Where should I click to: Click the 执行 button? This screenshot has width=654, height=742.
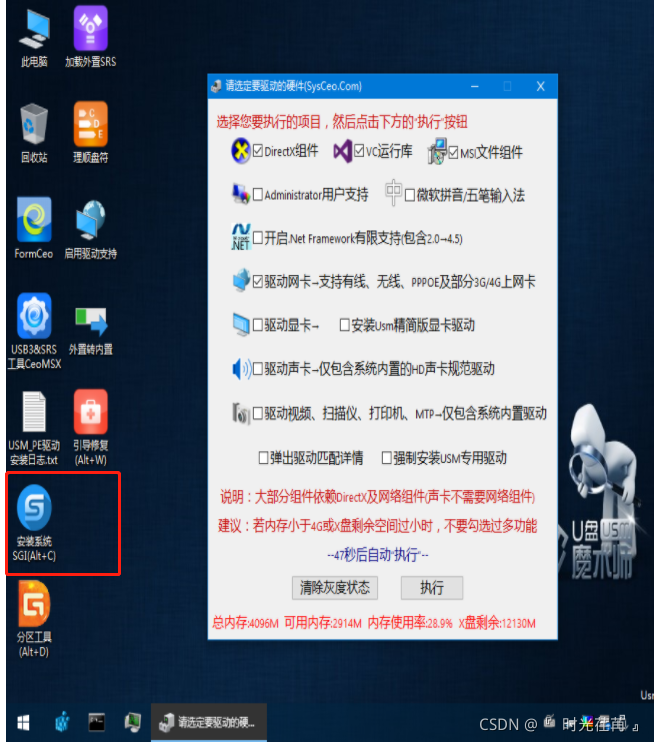click(432, 588)
